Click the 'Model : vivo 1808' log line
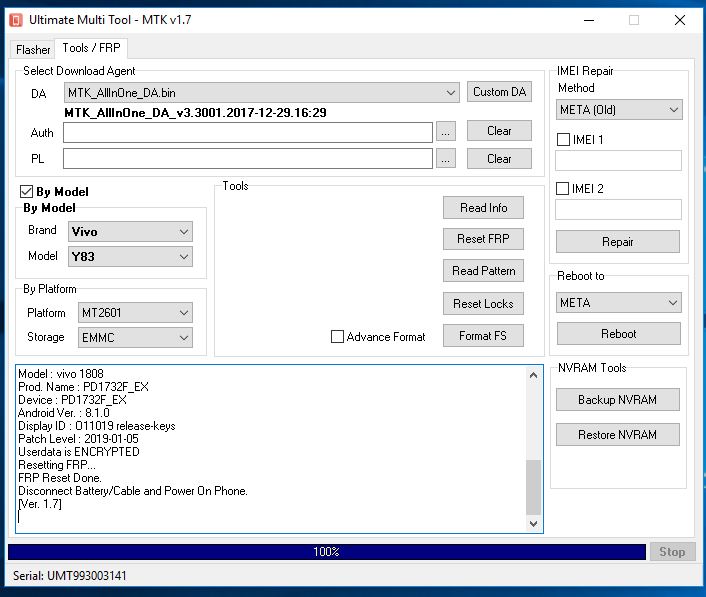 [61, 374]
